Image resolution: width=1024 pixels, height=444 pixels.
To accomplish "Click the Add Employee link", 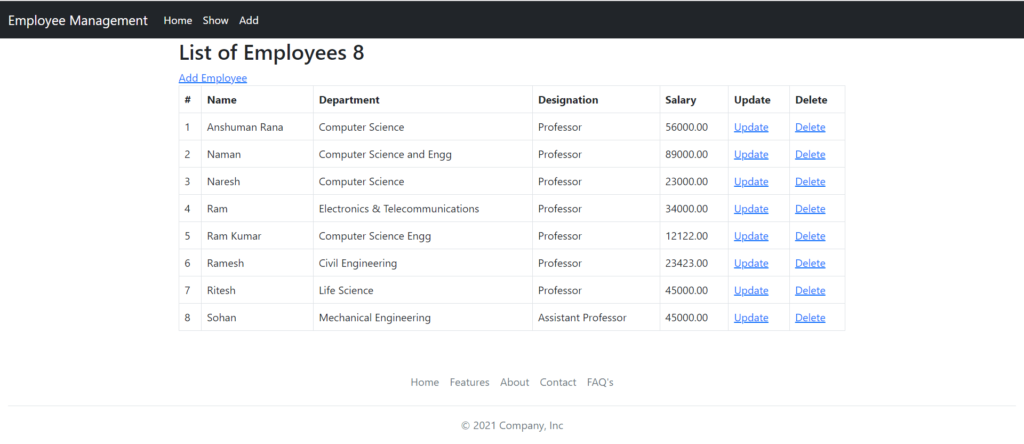I will 213,78.
